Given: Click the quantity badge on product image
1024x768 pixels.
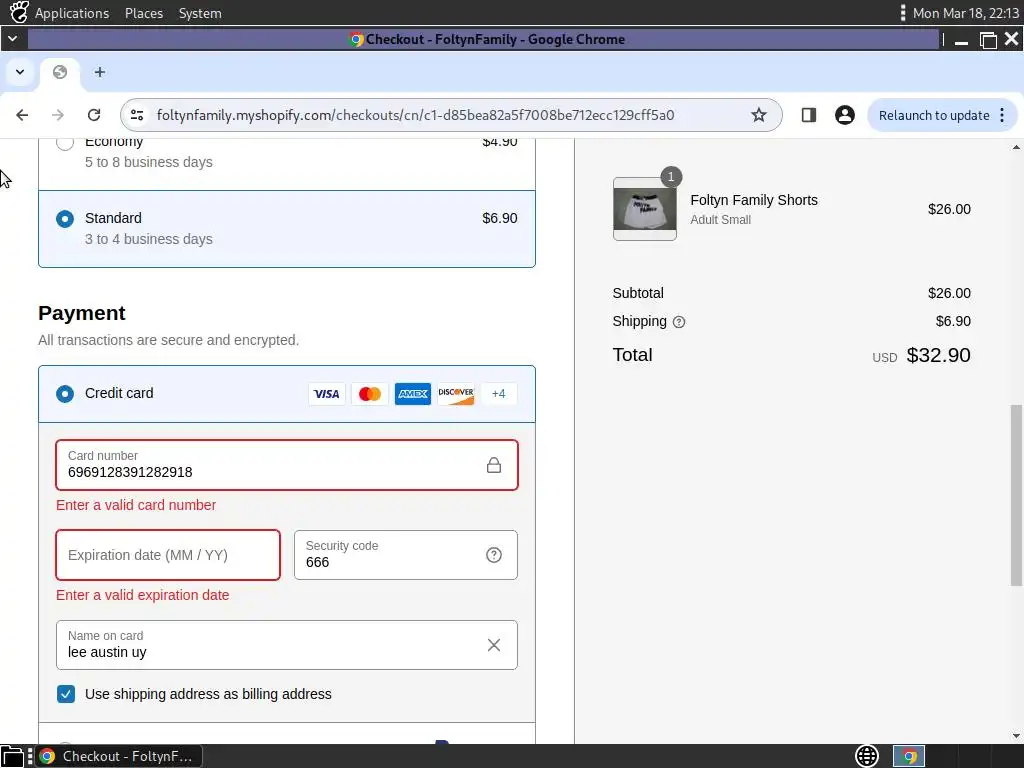Looking at the screenshot, I should pyautogui.click(x=671, y=176).
